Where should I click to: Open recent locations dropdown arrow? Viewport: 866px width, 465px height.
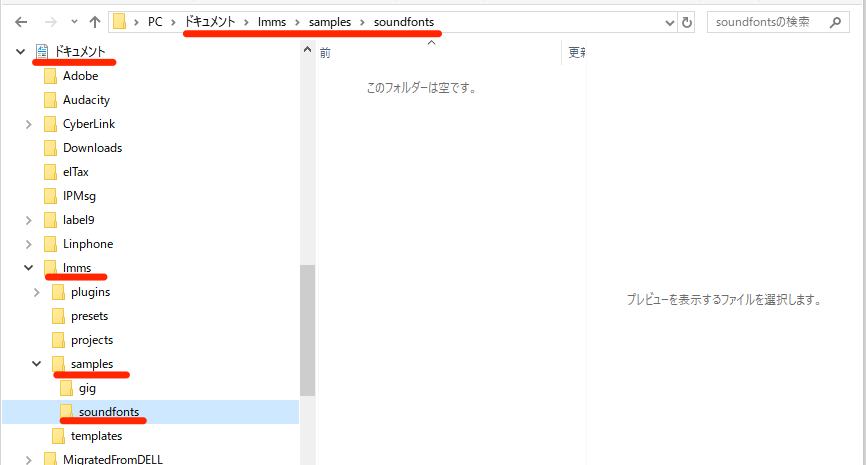pyautogui.click(x=74, y=22)
